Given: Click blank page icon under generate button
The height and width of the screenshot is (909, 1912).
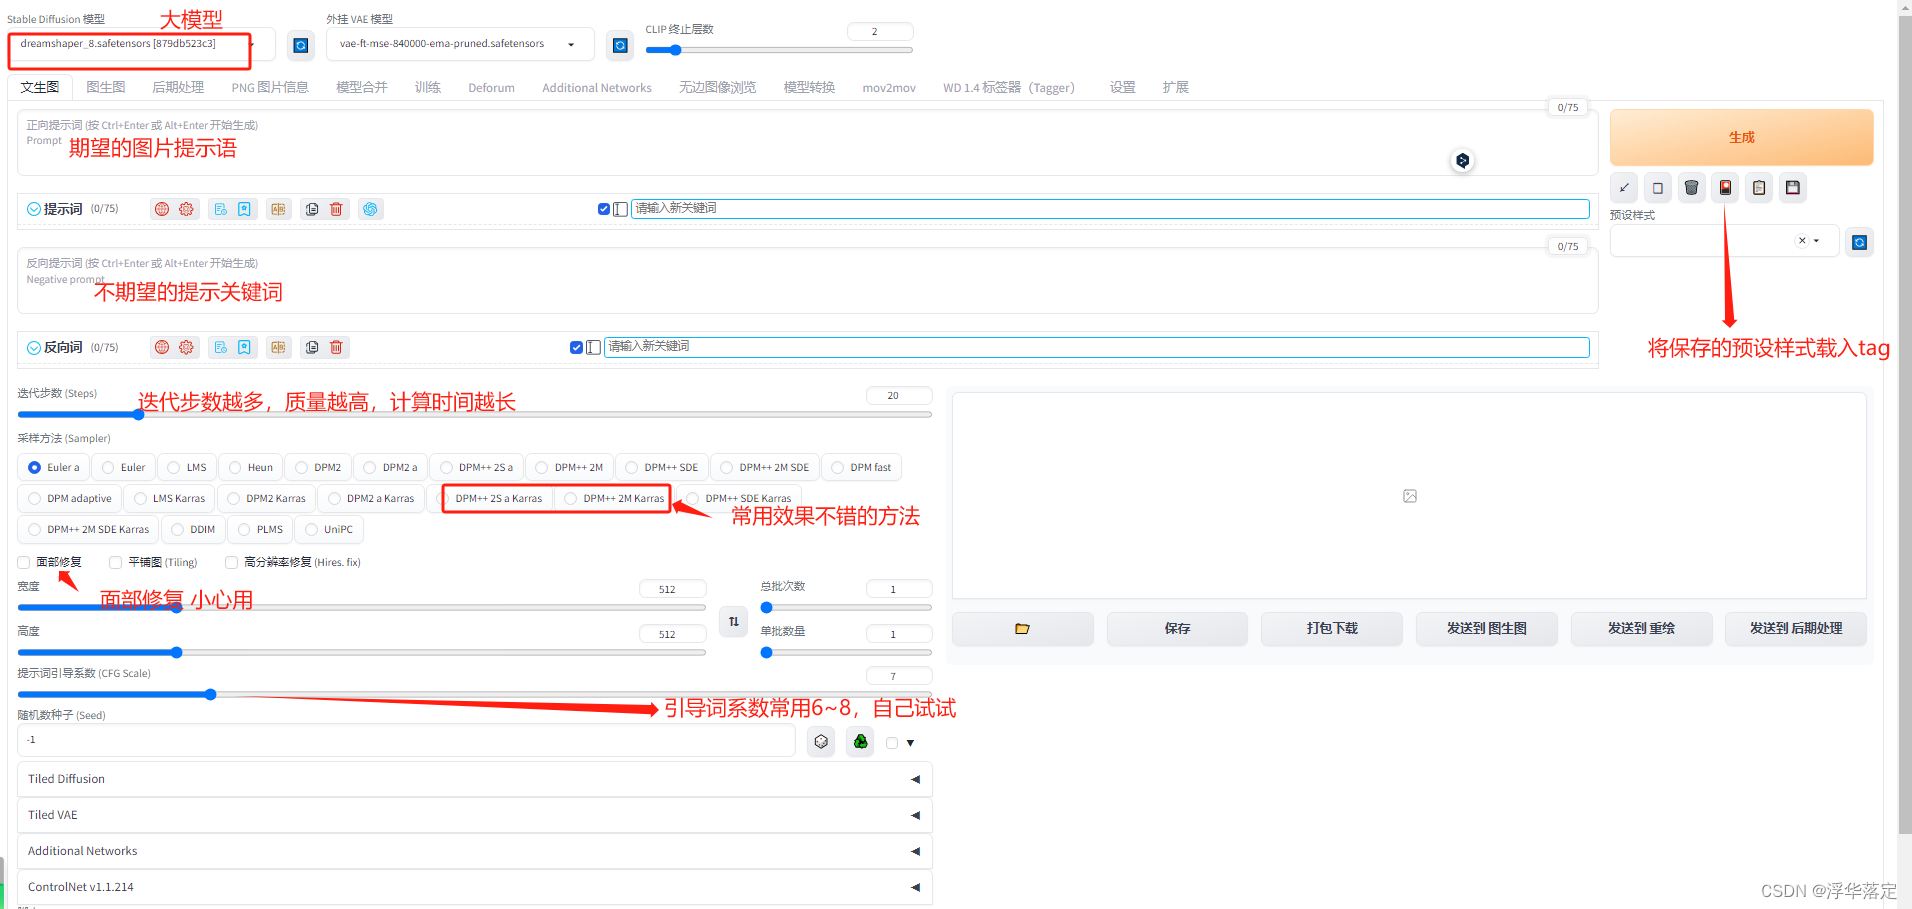Looking at the screenshot, I should [x=1658, y=188].
